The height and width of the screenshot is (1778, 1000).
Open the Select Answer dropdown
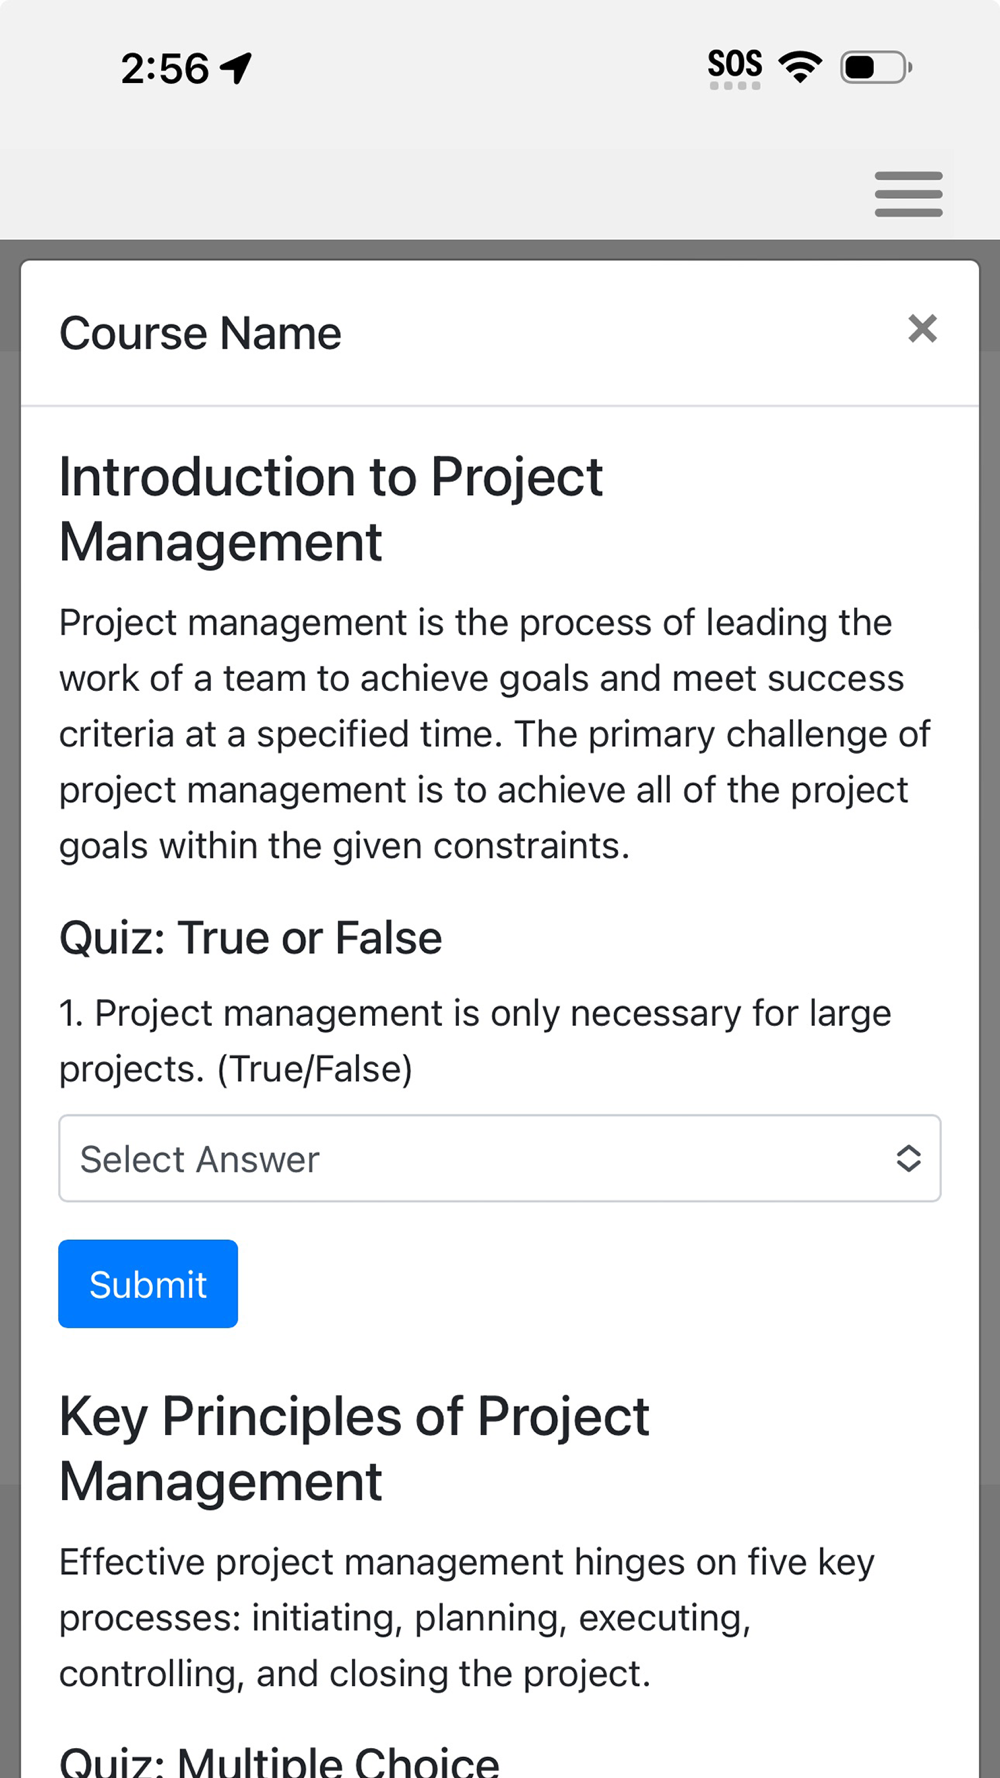[480, 1159]
